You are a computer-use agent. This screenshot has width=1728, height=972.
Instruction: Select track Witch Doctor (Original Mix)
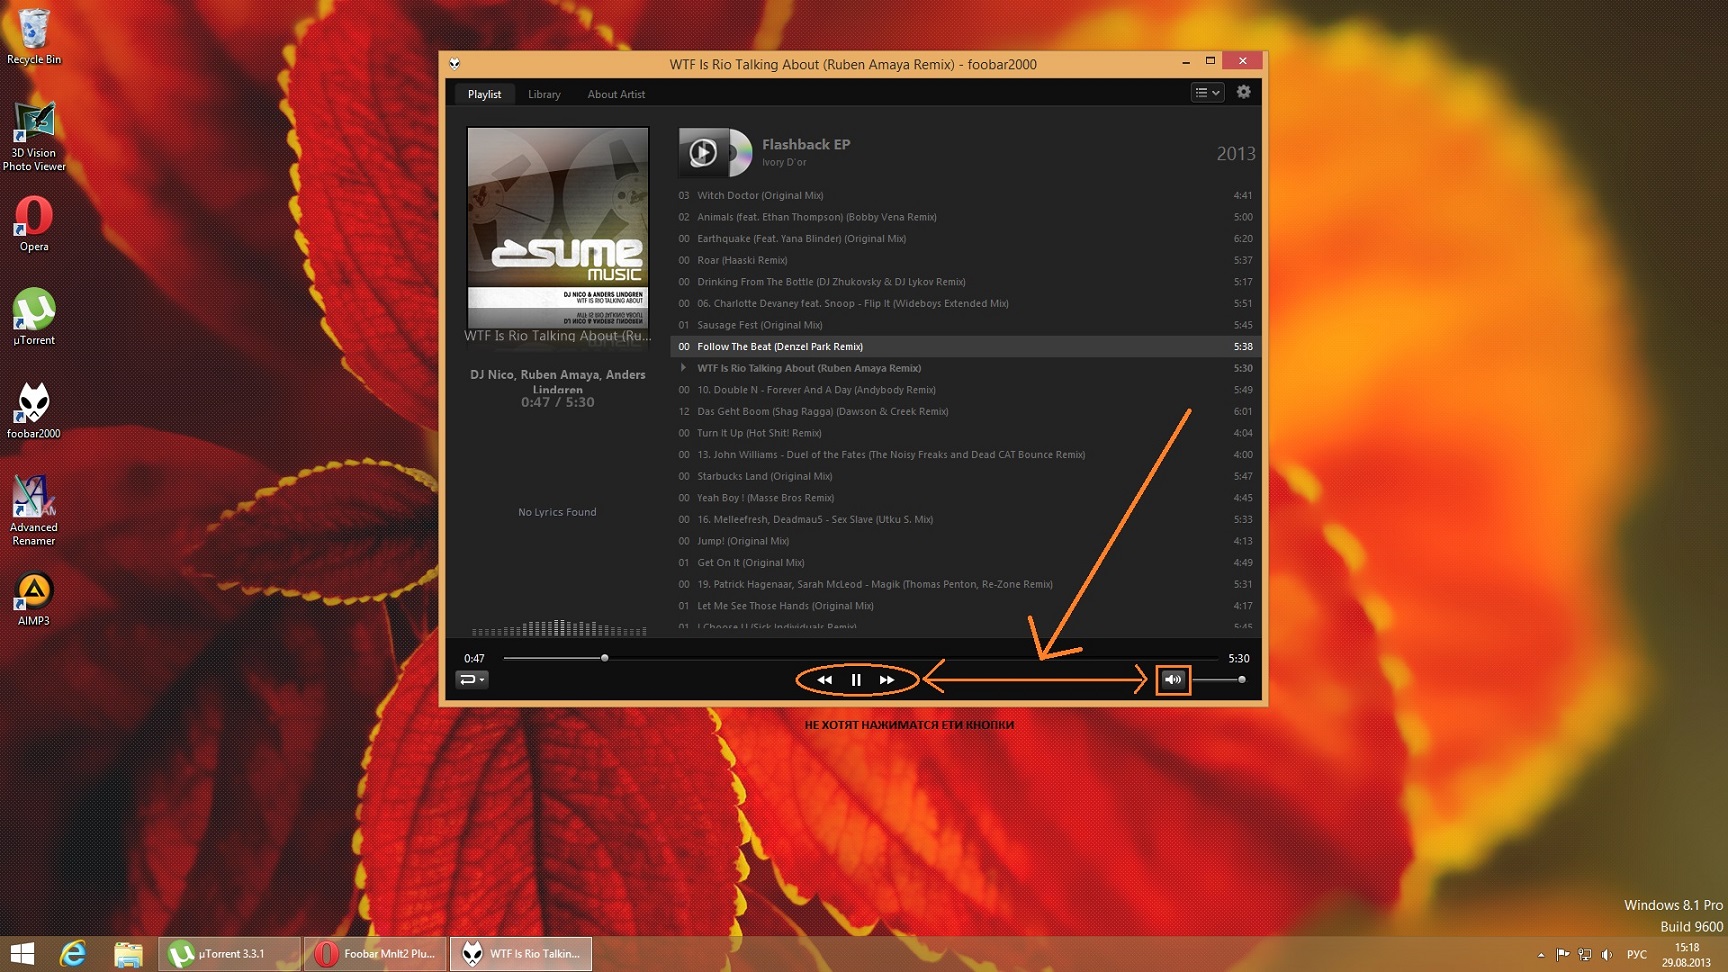[x=967, y=195]
